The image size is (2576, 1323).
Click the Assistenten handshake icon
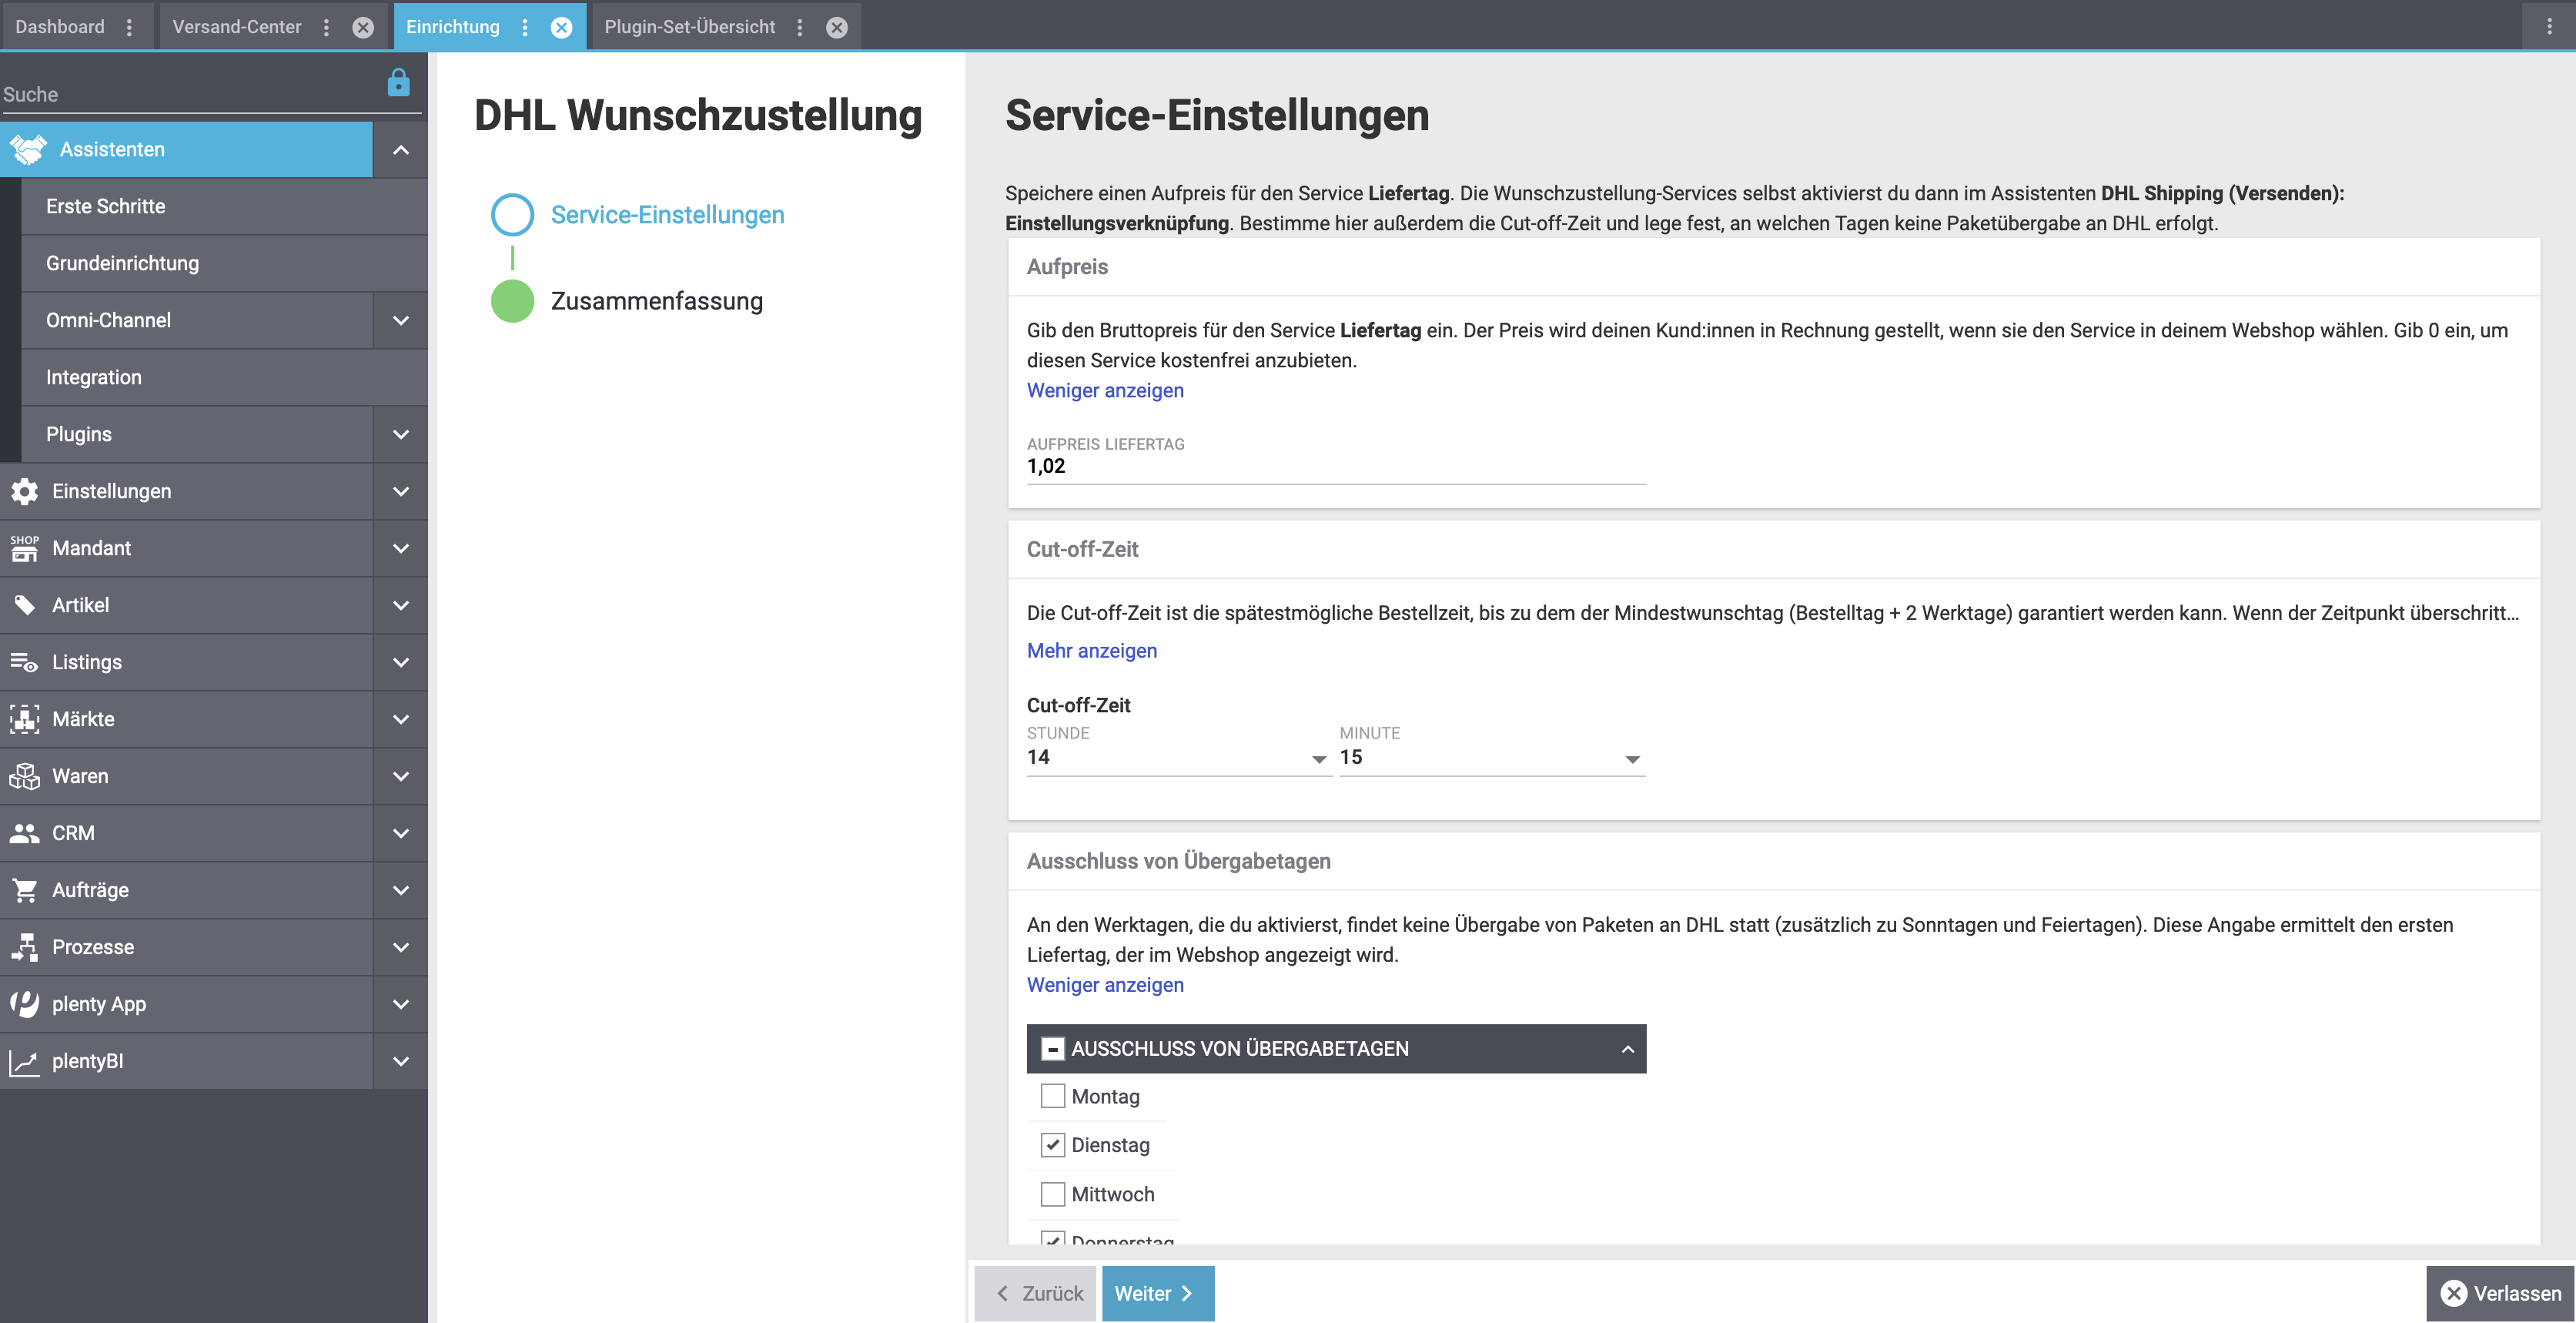click(x=28, y=150)
